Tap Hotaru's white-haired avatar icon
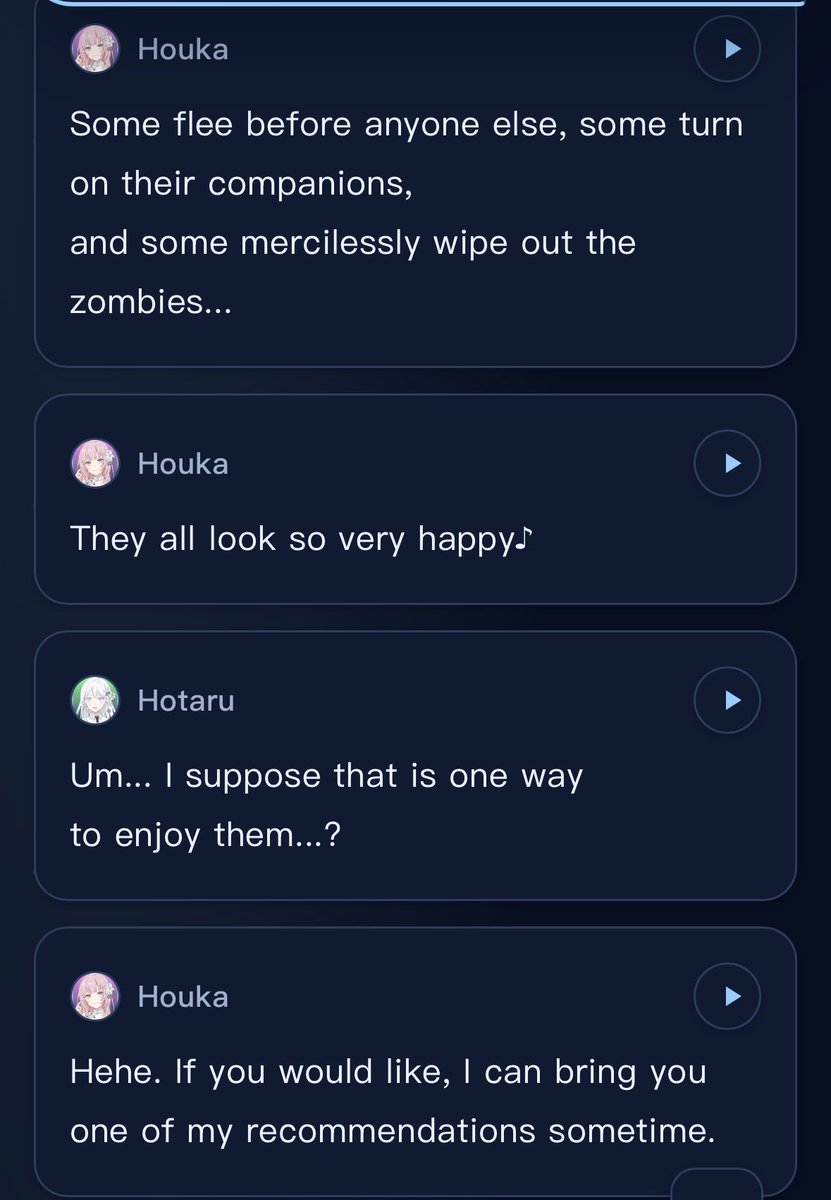Viewport: 831px width, 1200px height. click(x=95, y=700)
